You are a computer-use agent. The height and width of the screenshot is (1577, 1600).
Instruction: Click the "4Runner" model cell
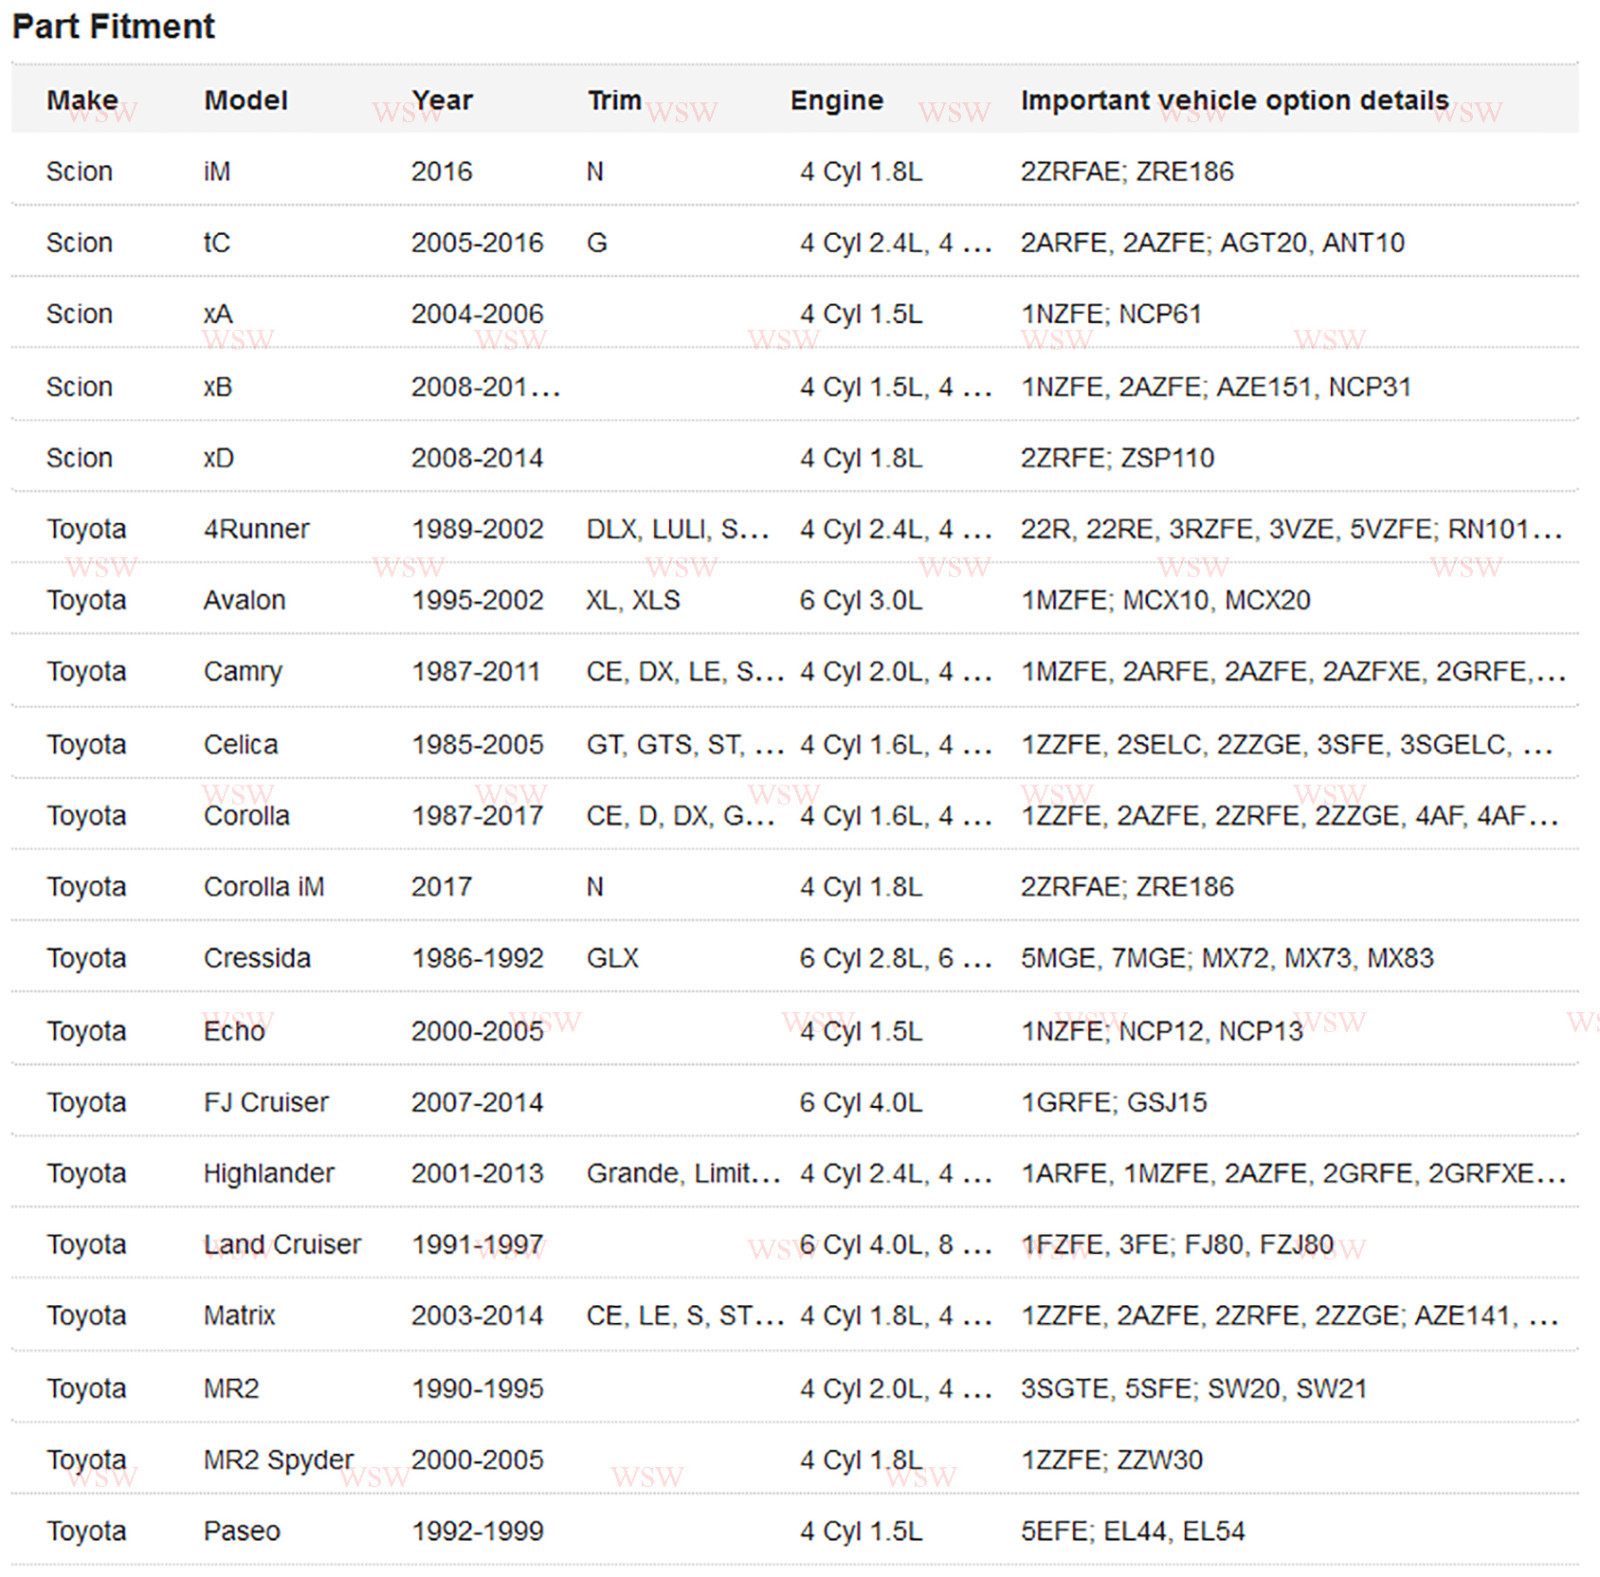pos(257,529)
